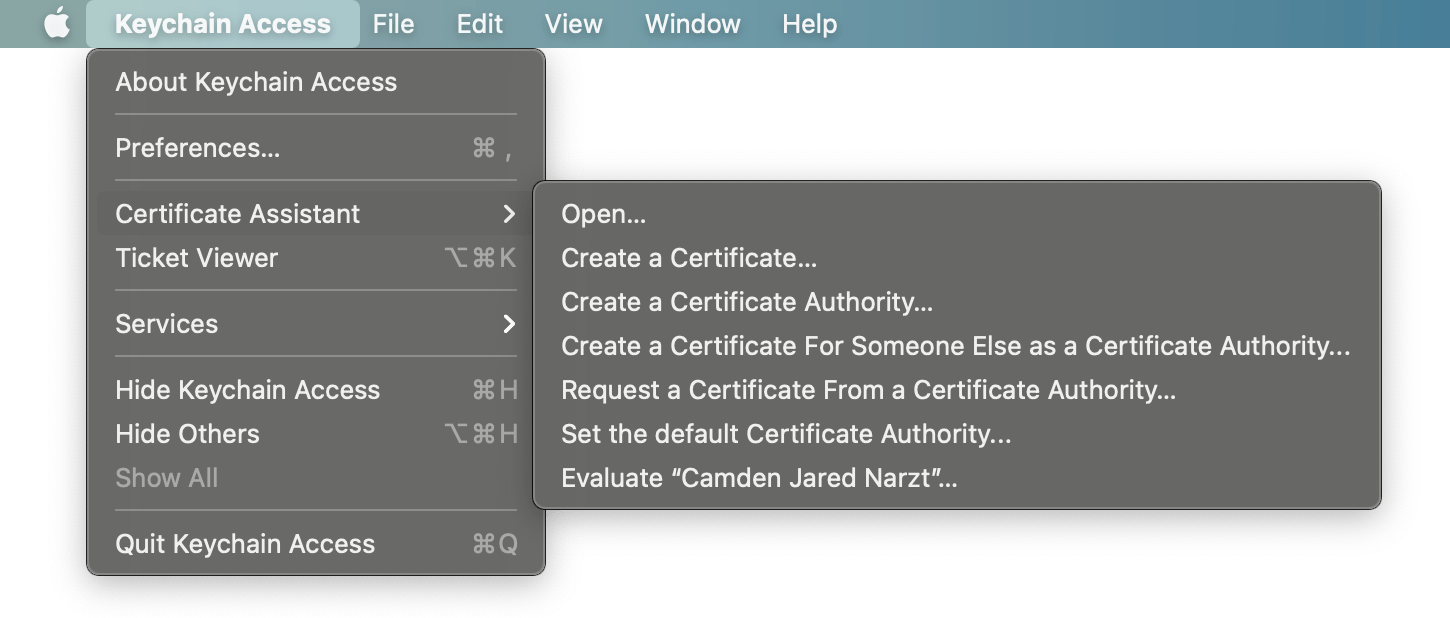Launch Ticket Viewer
Viewport: 1450px width, 618px height.
pyautogui.click(x=197, y=258)
